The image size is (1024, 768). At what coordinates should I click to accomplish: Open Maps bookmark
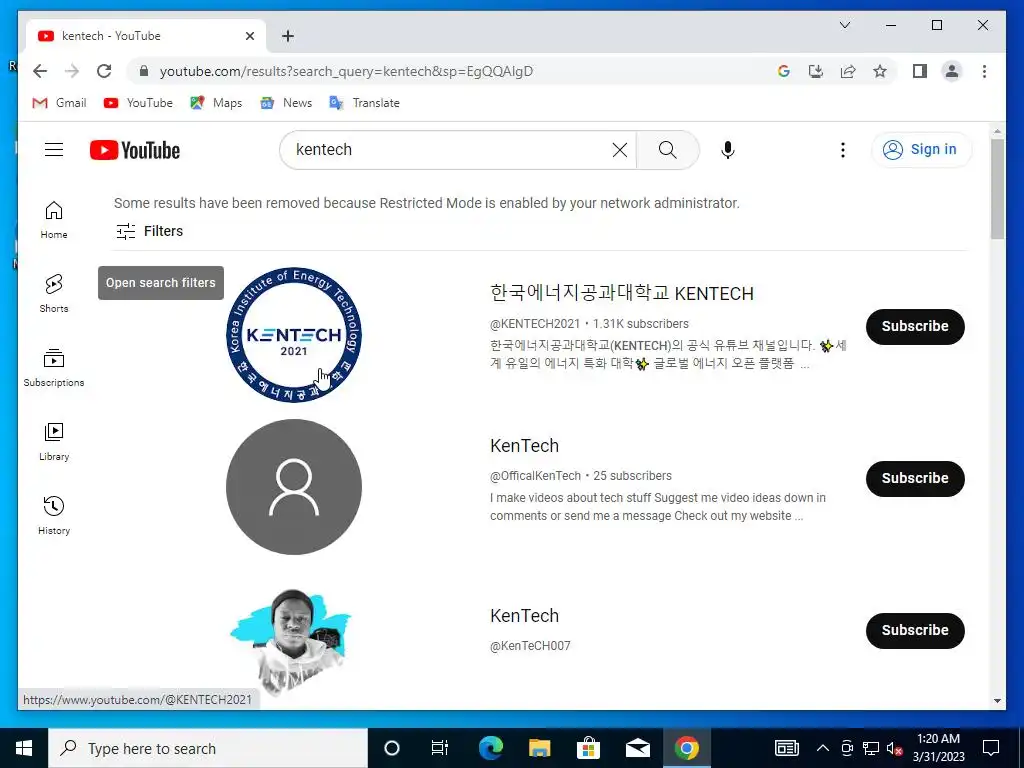click(216, 103)
